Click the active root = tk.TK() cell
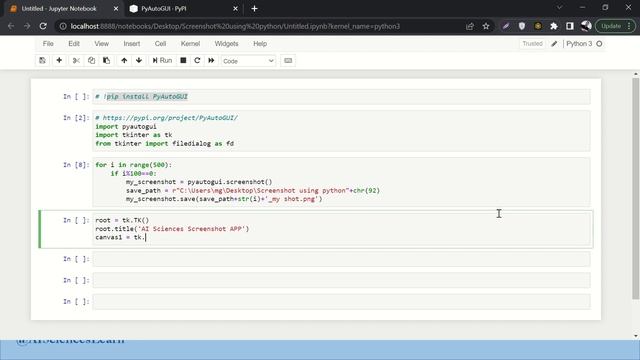Screen dimensions: 640x360 click(x=341, y=229)
